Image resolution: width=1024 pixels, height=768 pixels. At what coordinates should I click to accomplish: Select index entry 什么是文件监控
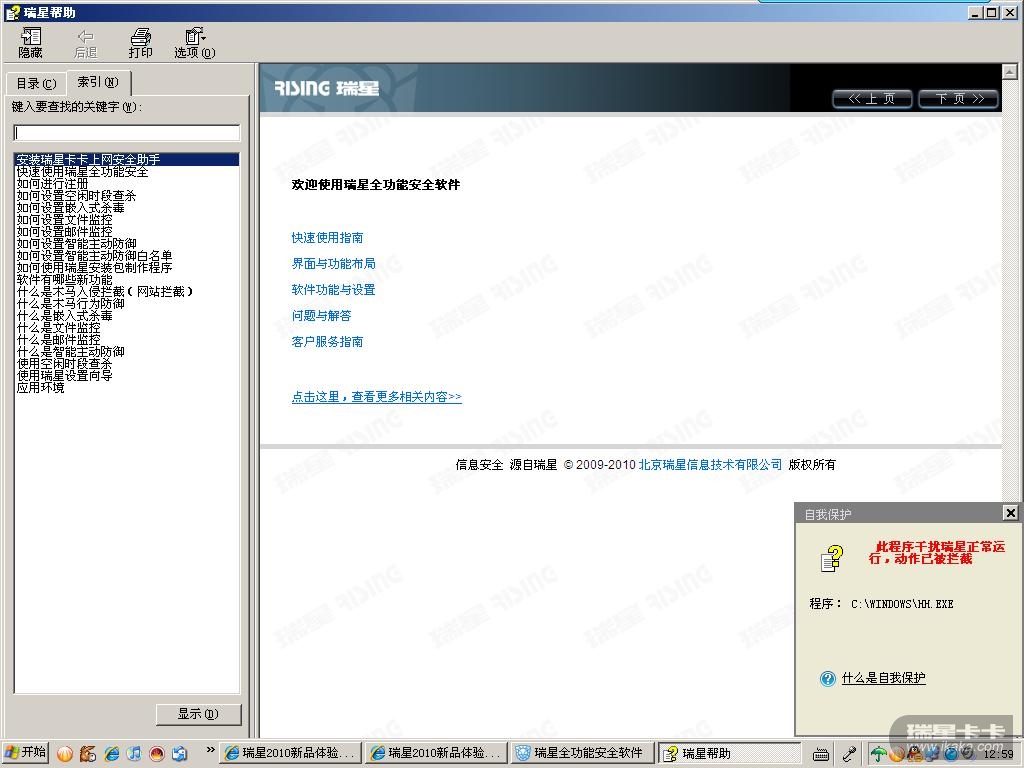click(x=58, y=327)
